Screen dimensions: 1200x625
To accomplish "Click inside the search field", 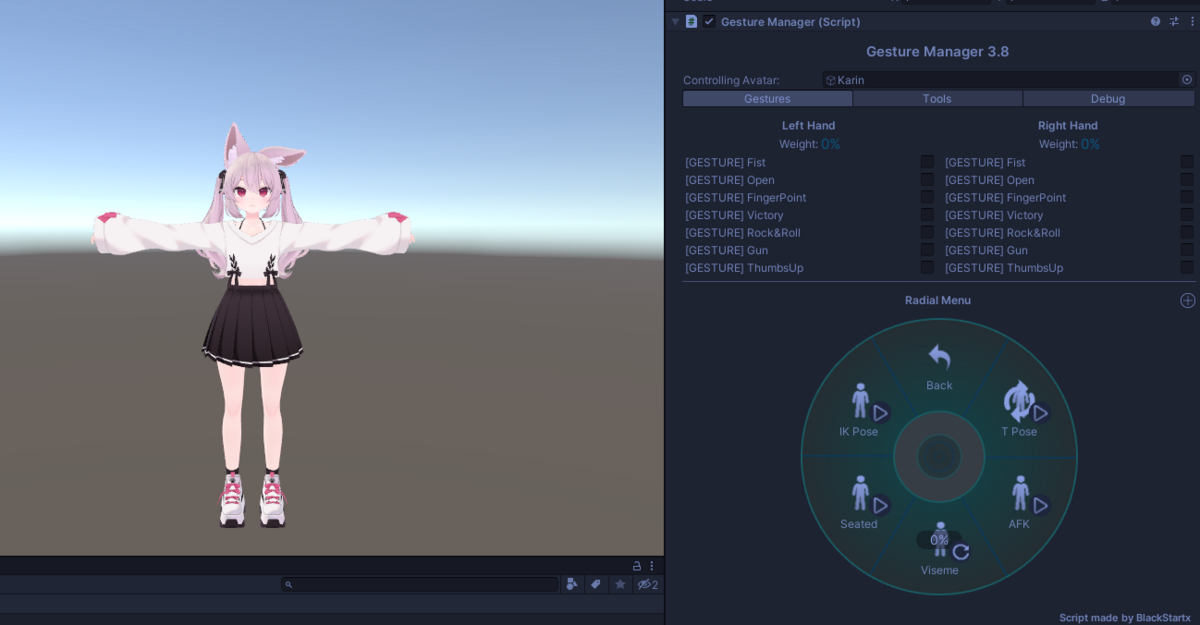I will tap(420, 584).
